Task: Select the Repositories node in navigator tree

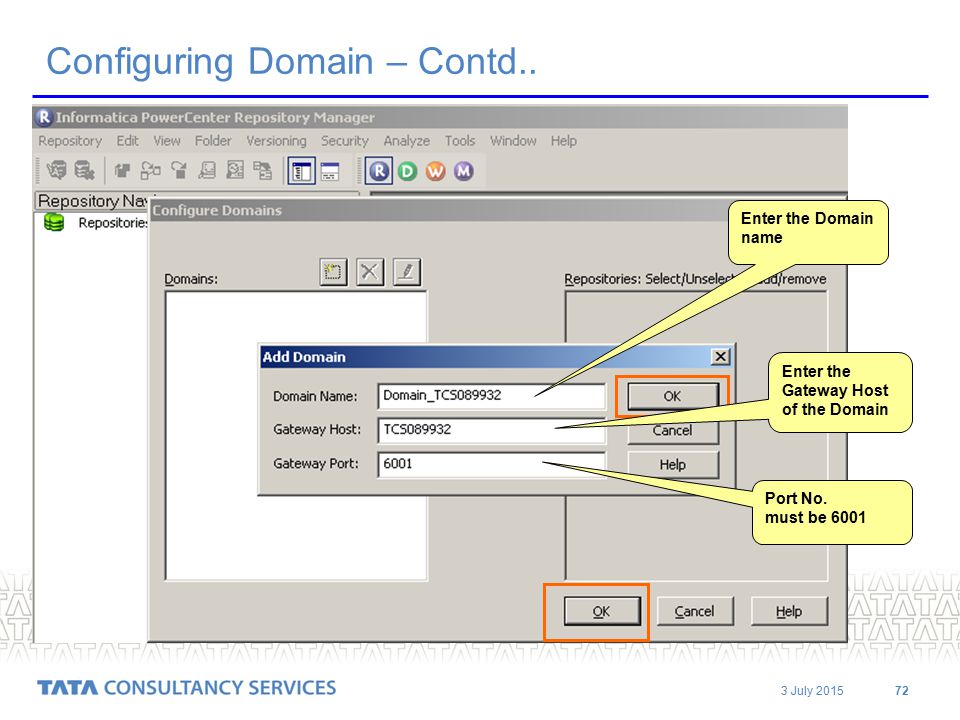Action: pyautogui.click(x=113, y=222)
